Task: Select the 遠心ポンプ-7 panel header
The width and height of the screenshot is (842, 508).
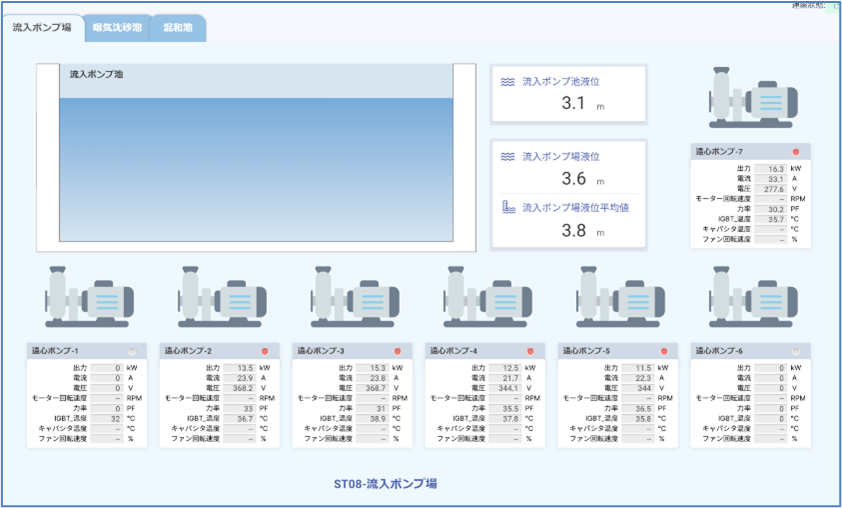Action: tap(751, 152)
